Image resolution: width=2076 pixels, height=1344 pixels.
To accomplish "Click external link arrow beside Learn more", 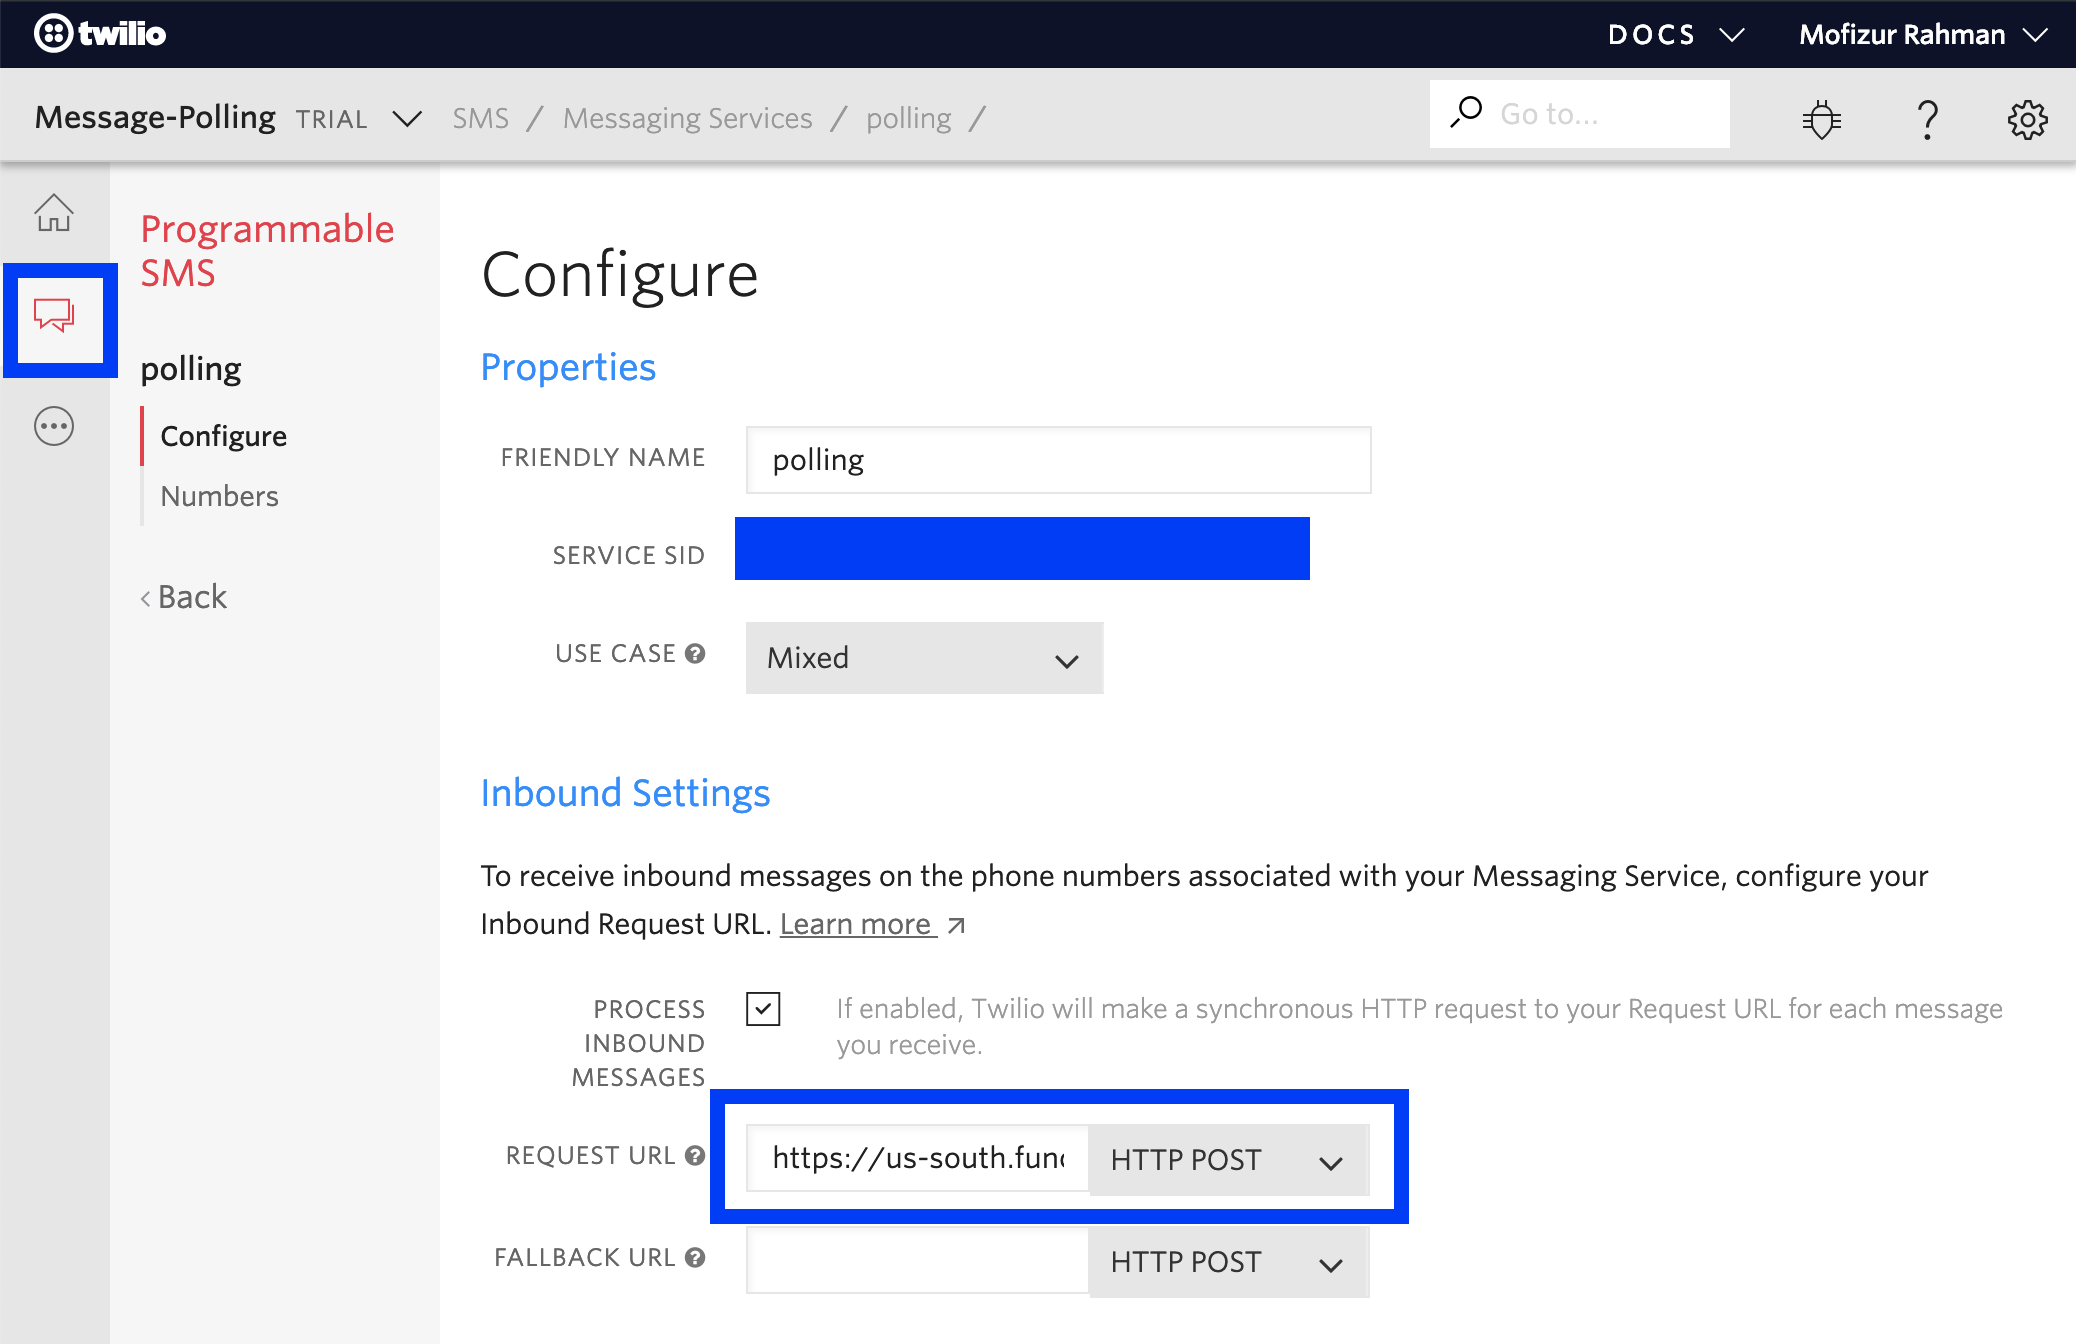I will point(956,926).
